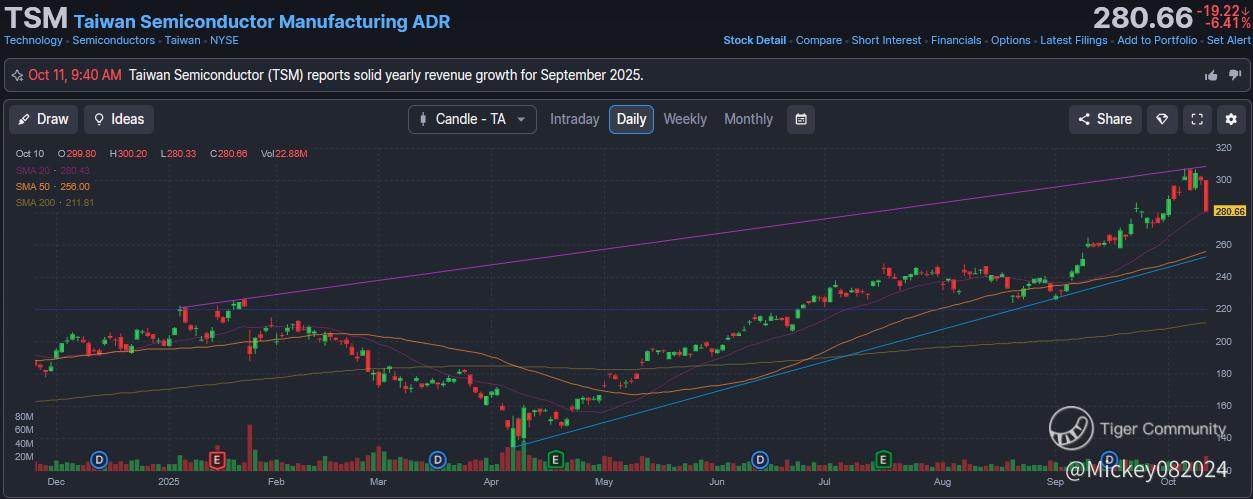Image resolution: width=1253 pixels, height=499 pixels.
Task: Open the Short Interest link
Action: (886, 40)
